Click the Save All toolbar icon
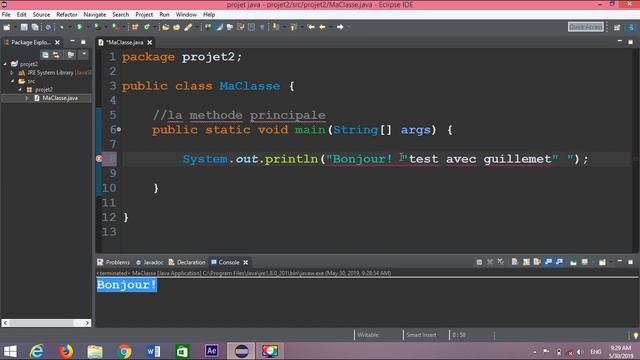The height and width of the screenshot is (360, 640). (35, 27)
